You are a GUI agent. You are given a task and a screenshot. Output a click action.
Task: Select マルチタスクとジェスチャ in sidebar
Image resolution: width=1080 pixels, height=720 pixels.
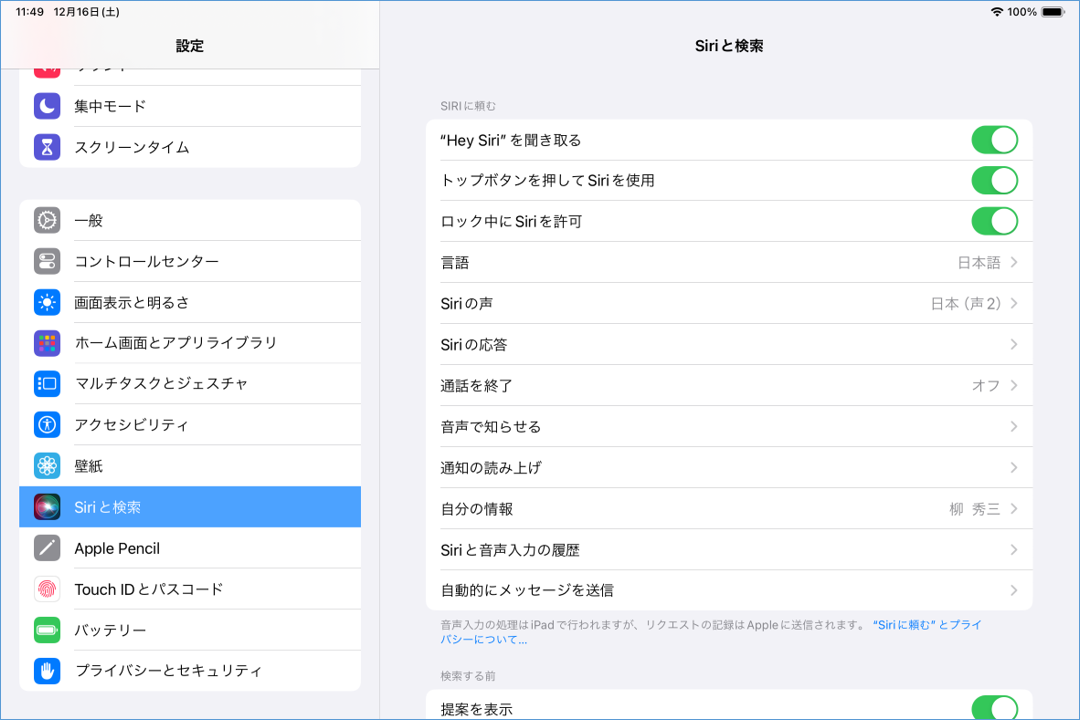(x=190, y=384)
